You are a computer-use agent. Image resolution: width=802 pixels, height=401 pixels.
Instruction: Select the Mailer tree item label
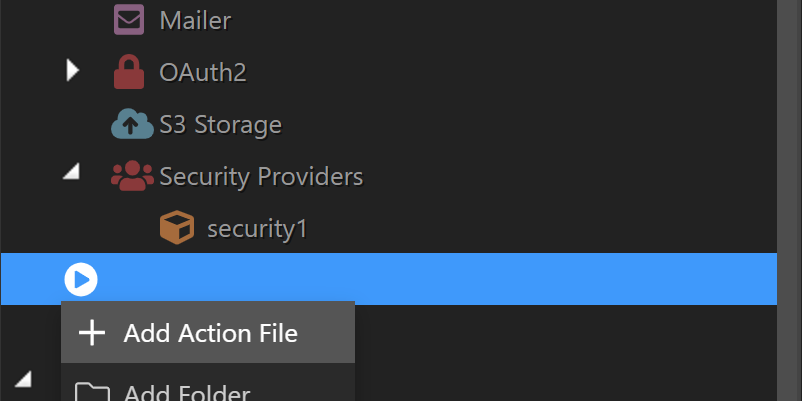coord(195,21)
